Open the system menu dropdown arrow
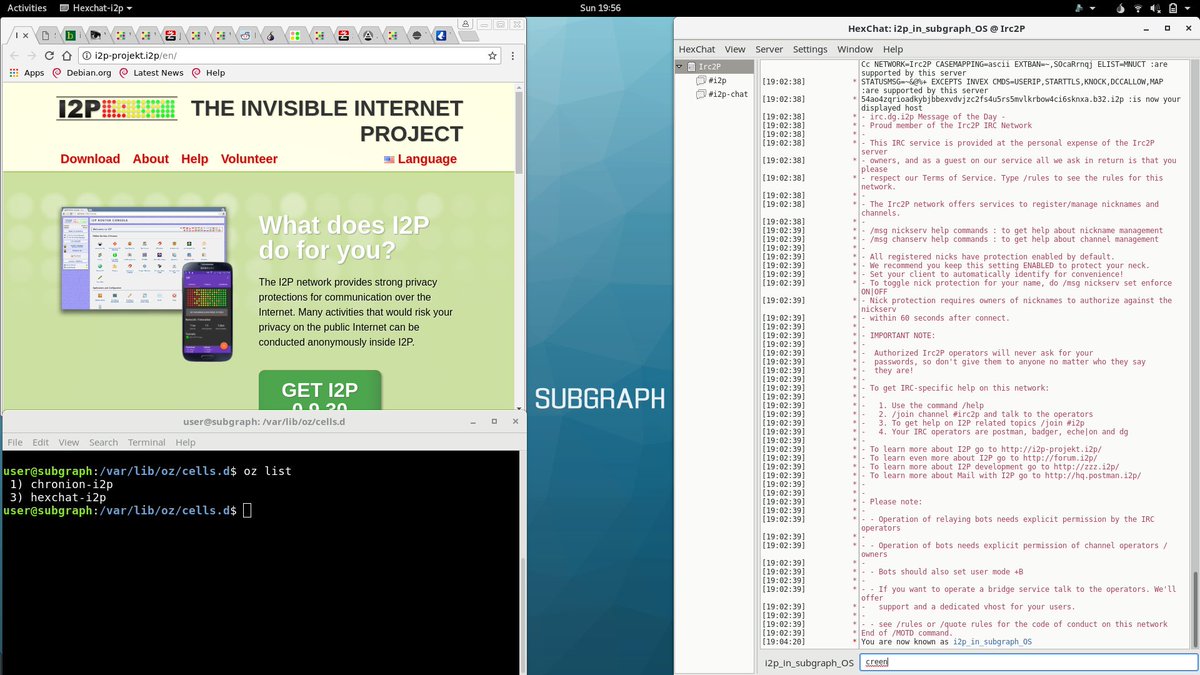Screen dimensions: 1200x675 click(x=1187, y=8)
